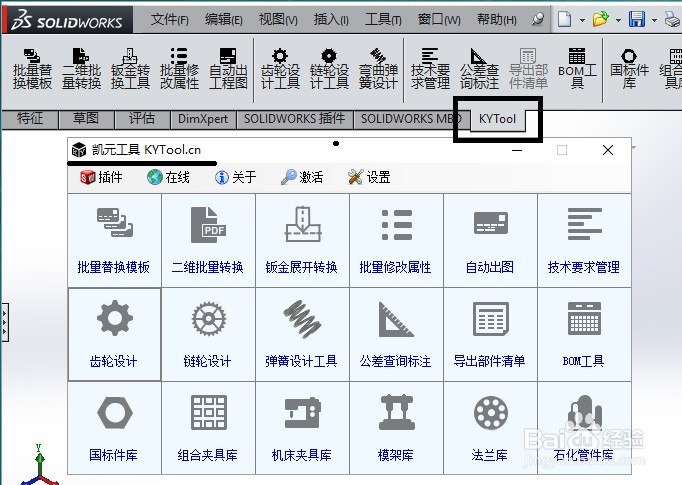Click 批量替换模板 in the SolidWorks ribbon
Image resolution: width=682 pixels, height=485 pixels.
[x=33, y=68]
